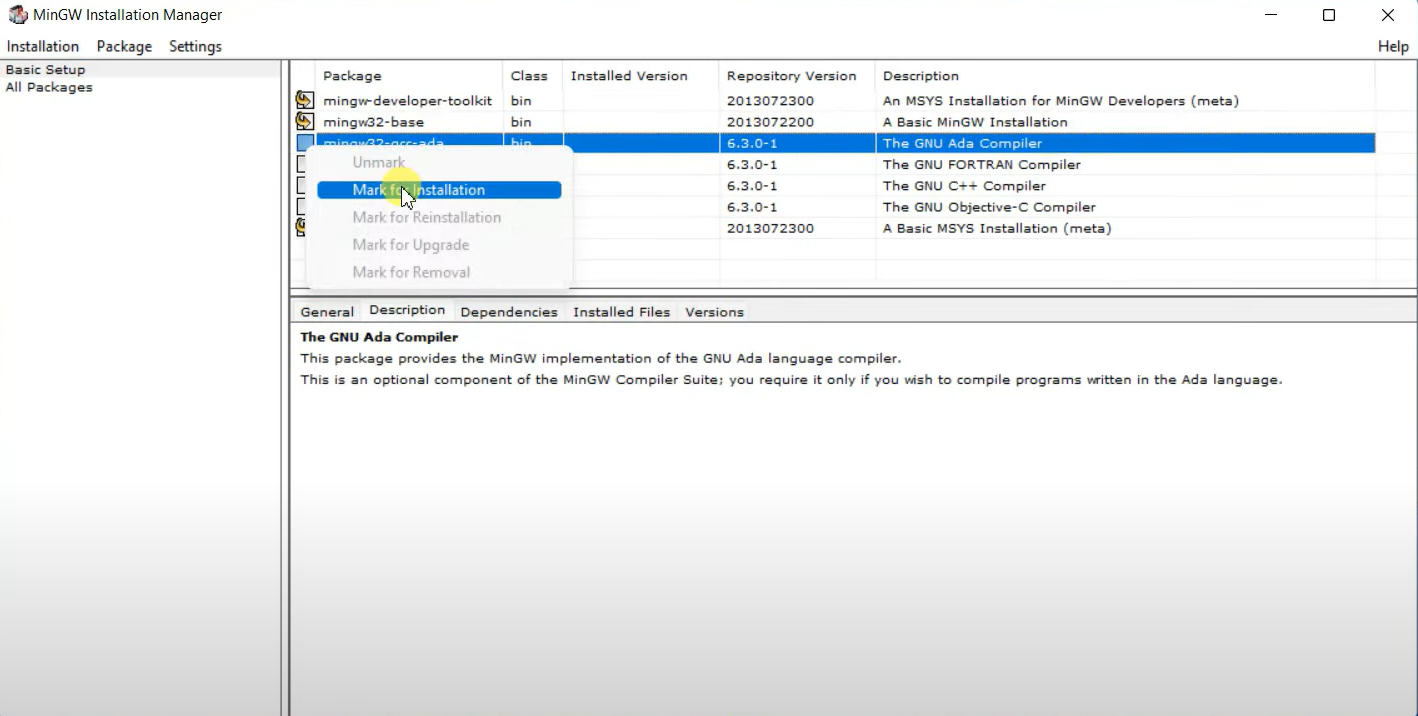Viewport: 1418px width, 716px height.
Task: Click the mingw-developer-toolkit marked package icon
Action: pyautogui.click(x=304, y=100)
